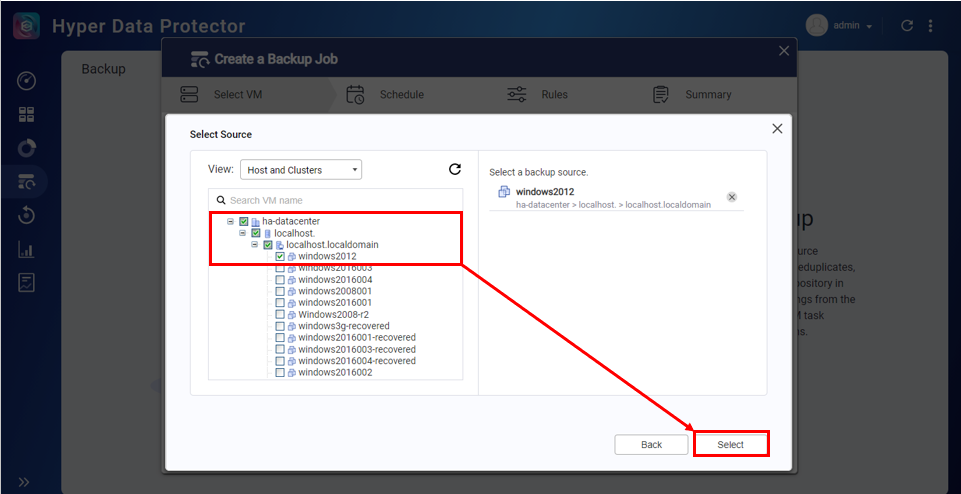Open the View Host and Clusters dropdown
The width and height of the screenshot is (961, 494).
pos(301,170)
